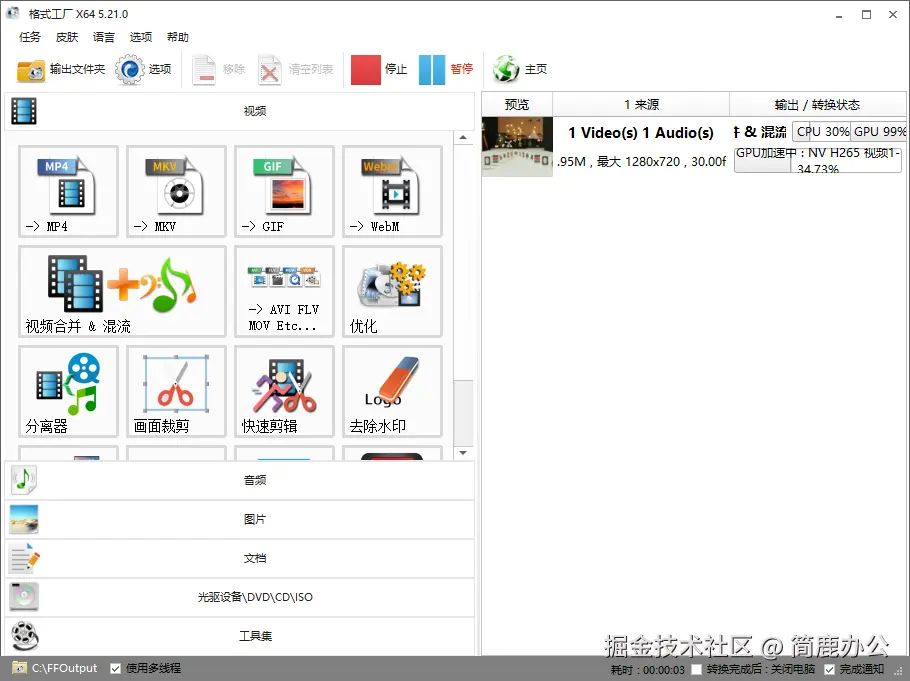The width and height of the screenshot is (910, 681).
Task: Switch to the 预览 preview tab
Action: (516, 103)
